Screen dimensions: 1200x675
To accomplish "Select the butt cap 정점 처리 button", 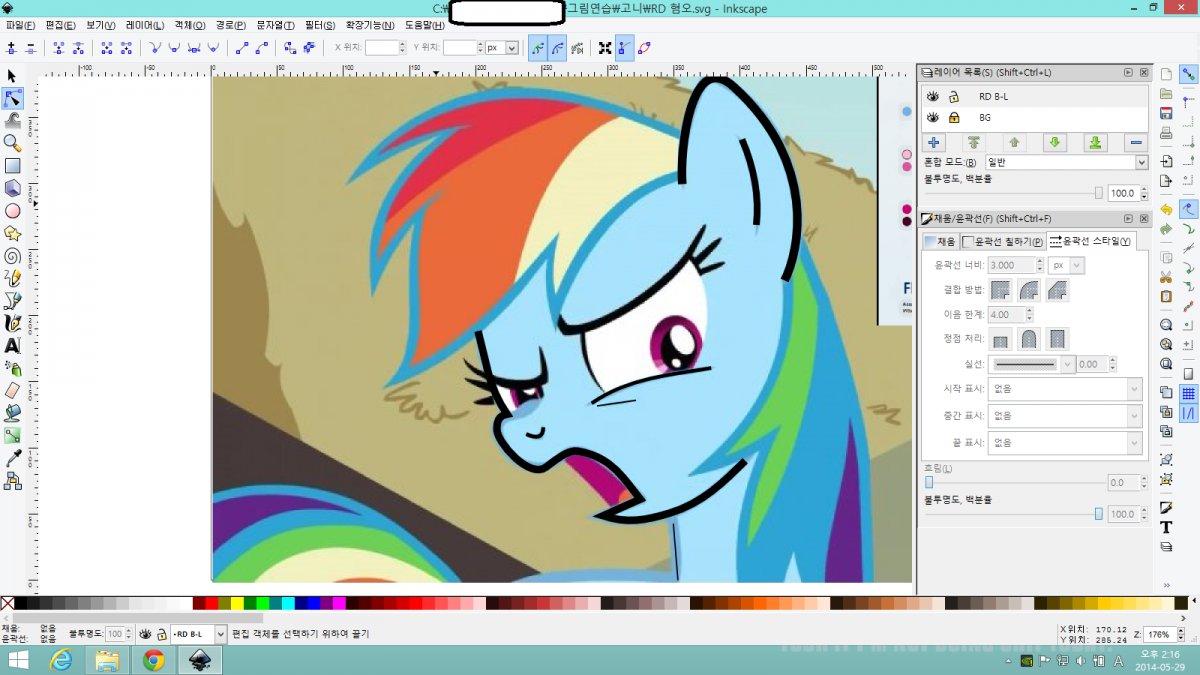I will [1000, 339].
